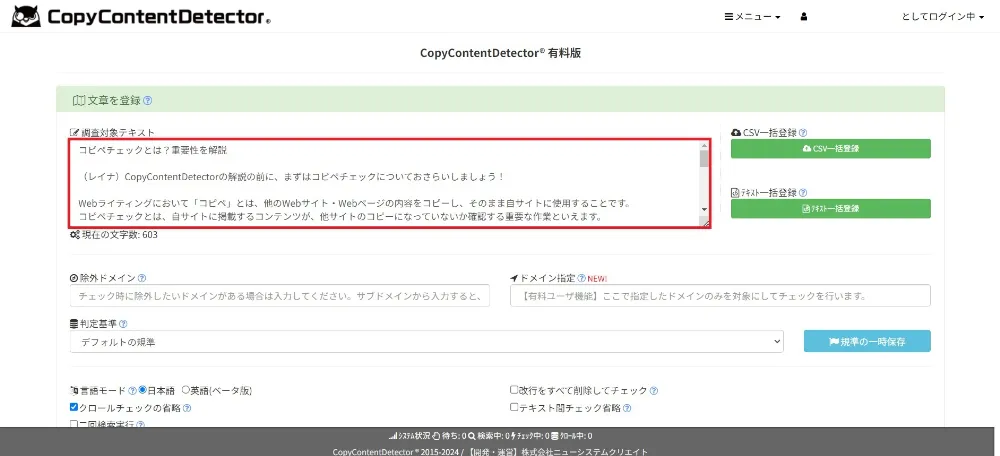Click the map icon beside 文章を登録

coord(78,101)
